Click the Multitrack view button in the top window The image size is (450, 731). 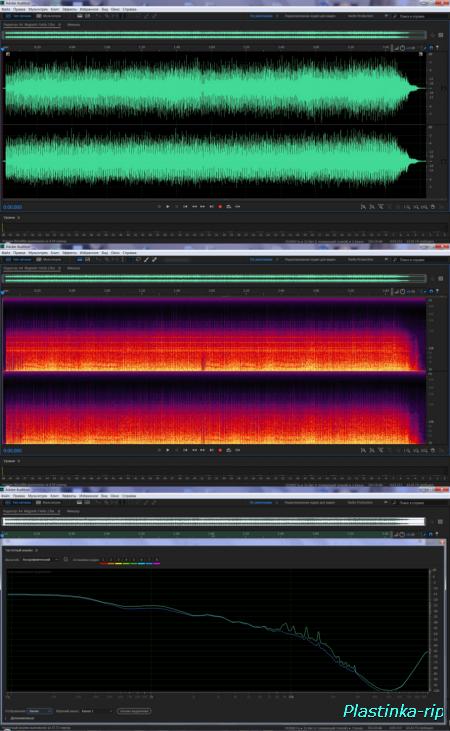(48, 16)
